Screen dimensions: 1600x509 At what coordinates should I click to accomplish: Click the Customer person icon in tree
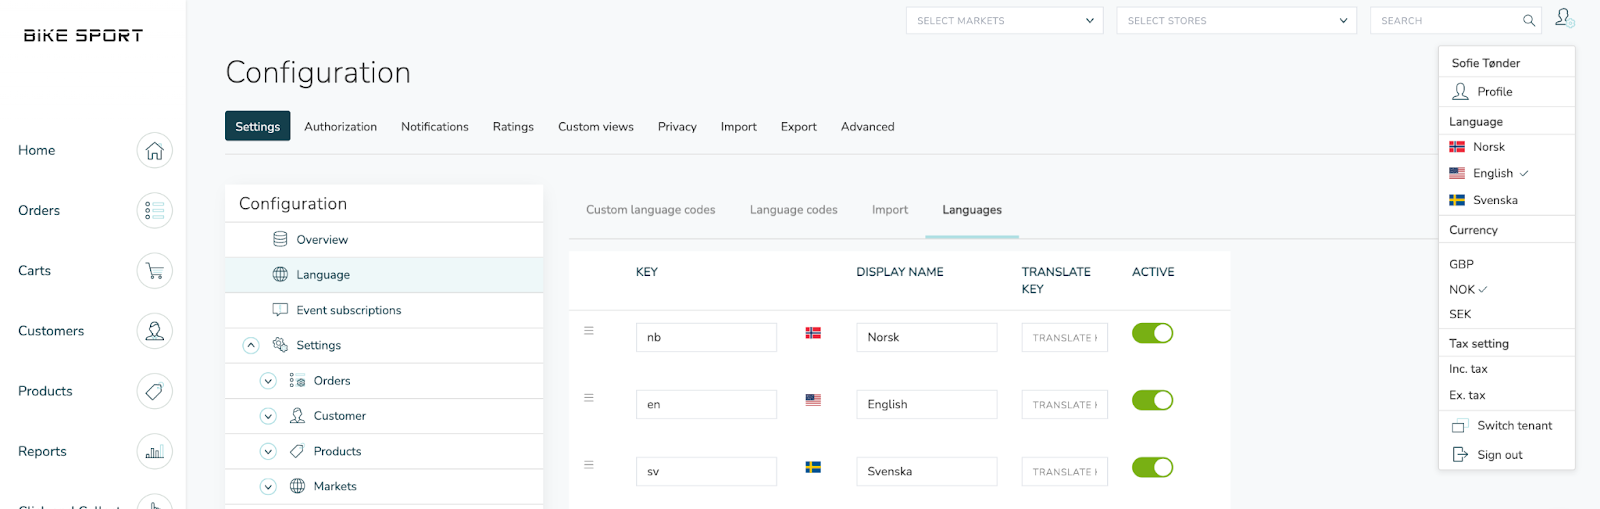tap(297, 415)
